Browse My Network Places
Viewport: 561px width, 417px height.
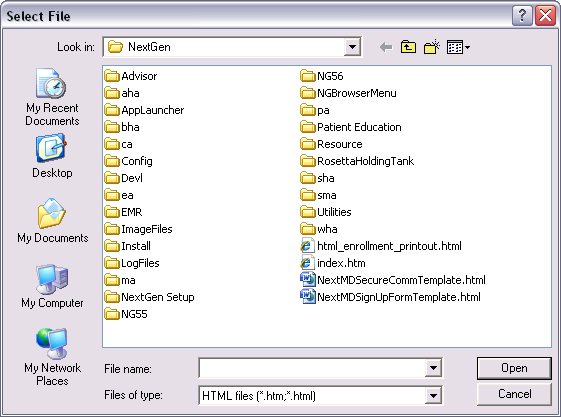(x=52, y=357)
